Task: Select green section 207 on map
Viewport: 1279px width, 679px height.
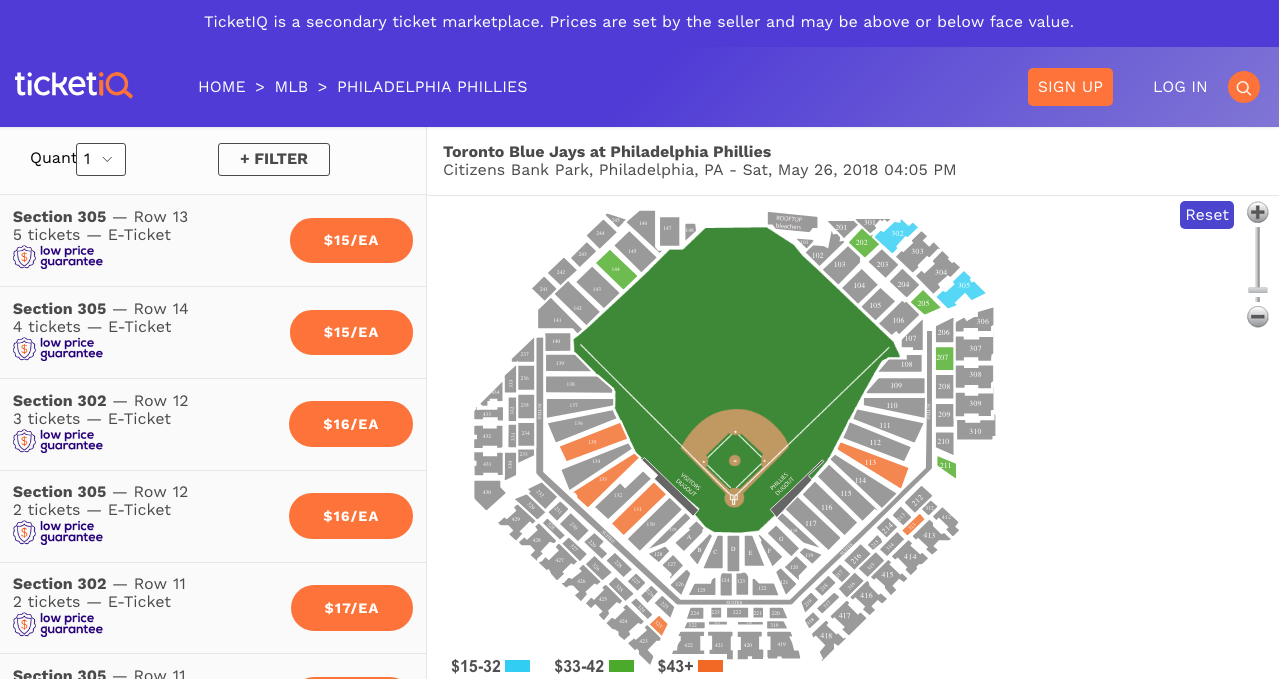Action: 944,358
